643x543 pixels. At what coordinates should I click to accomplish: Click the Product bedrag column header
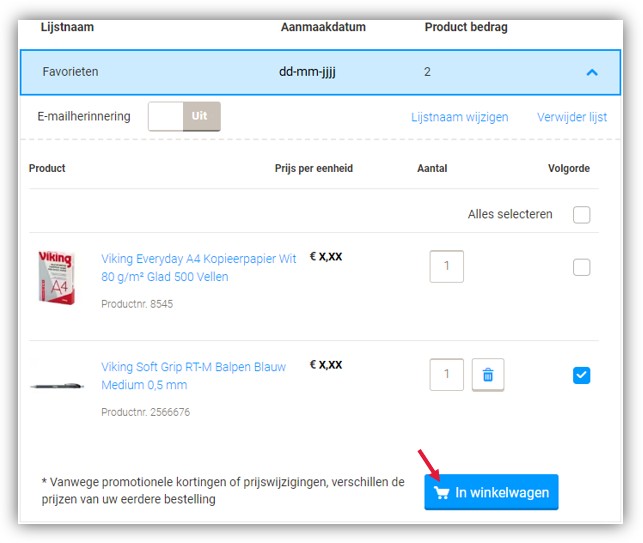point(466,27)
